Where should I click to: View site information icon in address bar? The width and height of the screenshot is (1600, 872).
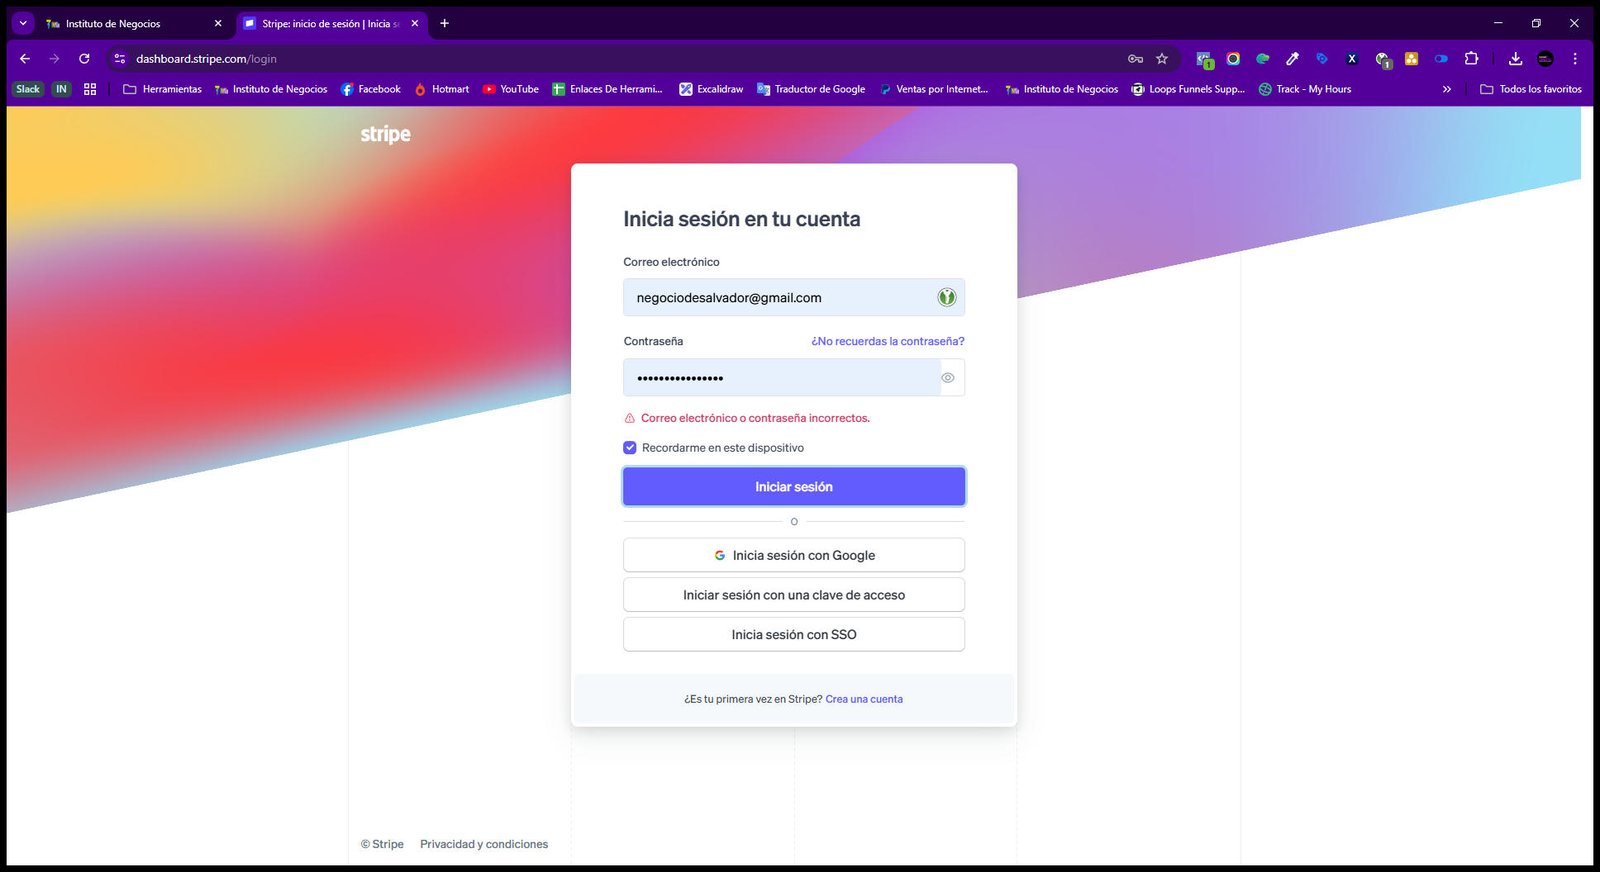click(120, 59)
